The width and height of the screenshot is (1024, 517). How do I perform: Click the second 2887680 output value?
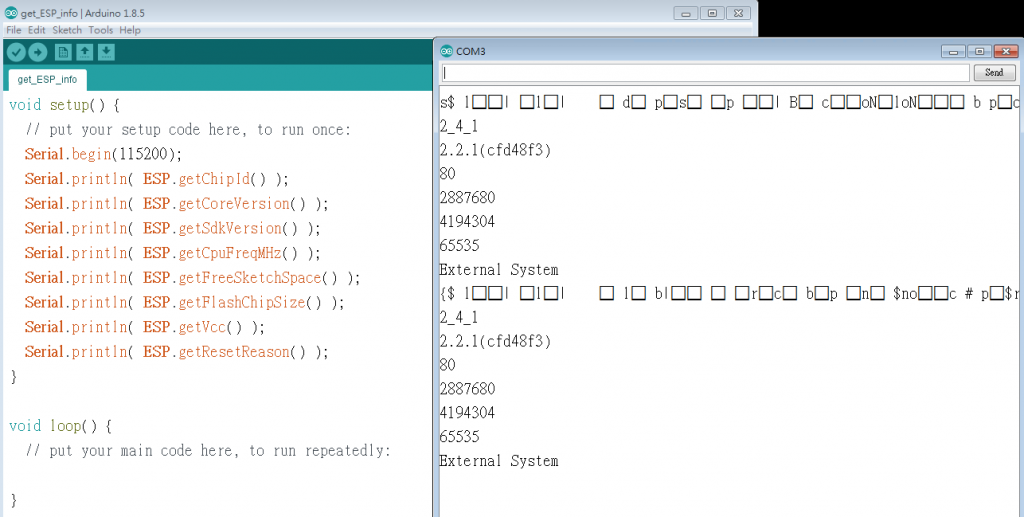pyautogui.click(x=468, y=389)
